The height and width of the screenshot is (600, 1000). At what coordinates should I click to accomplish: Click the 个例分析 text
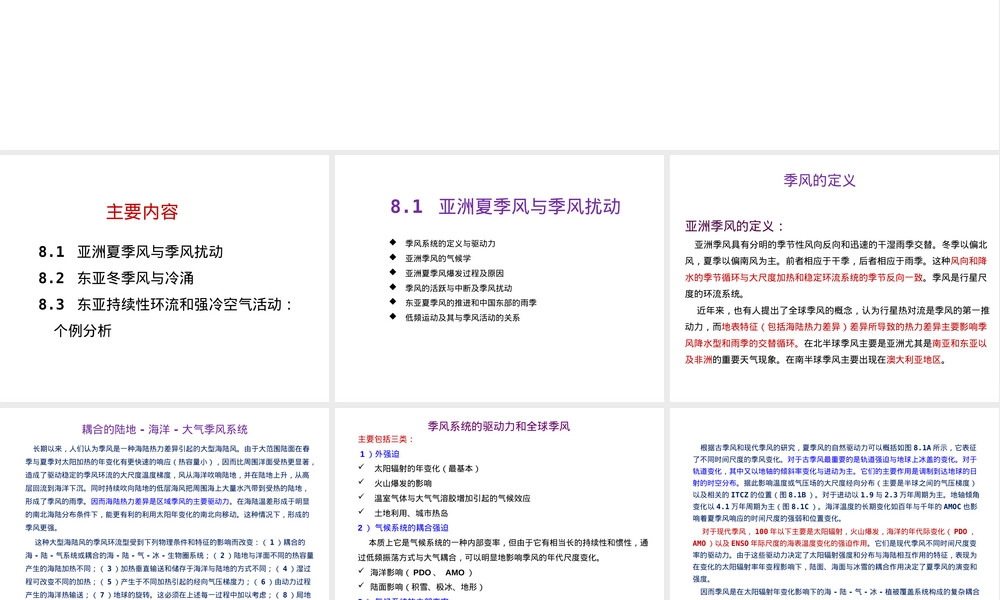coord(83,331)
